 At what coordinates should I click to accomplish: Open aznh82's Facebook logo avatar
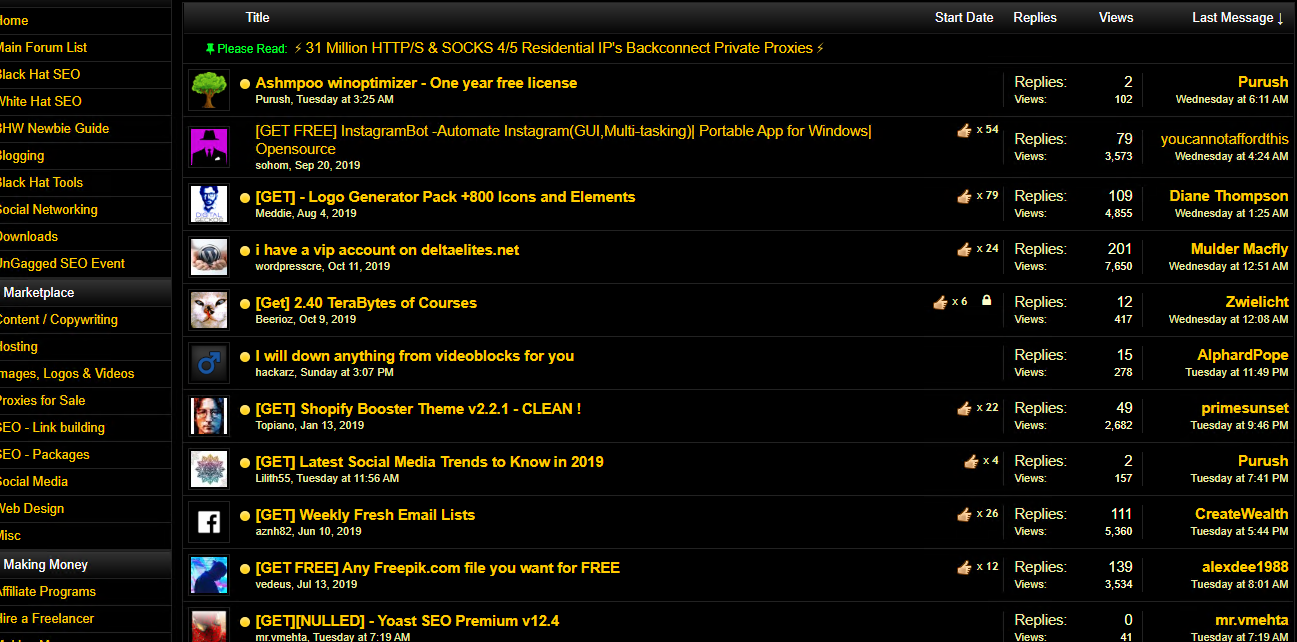[x=209, y=522]
